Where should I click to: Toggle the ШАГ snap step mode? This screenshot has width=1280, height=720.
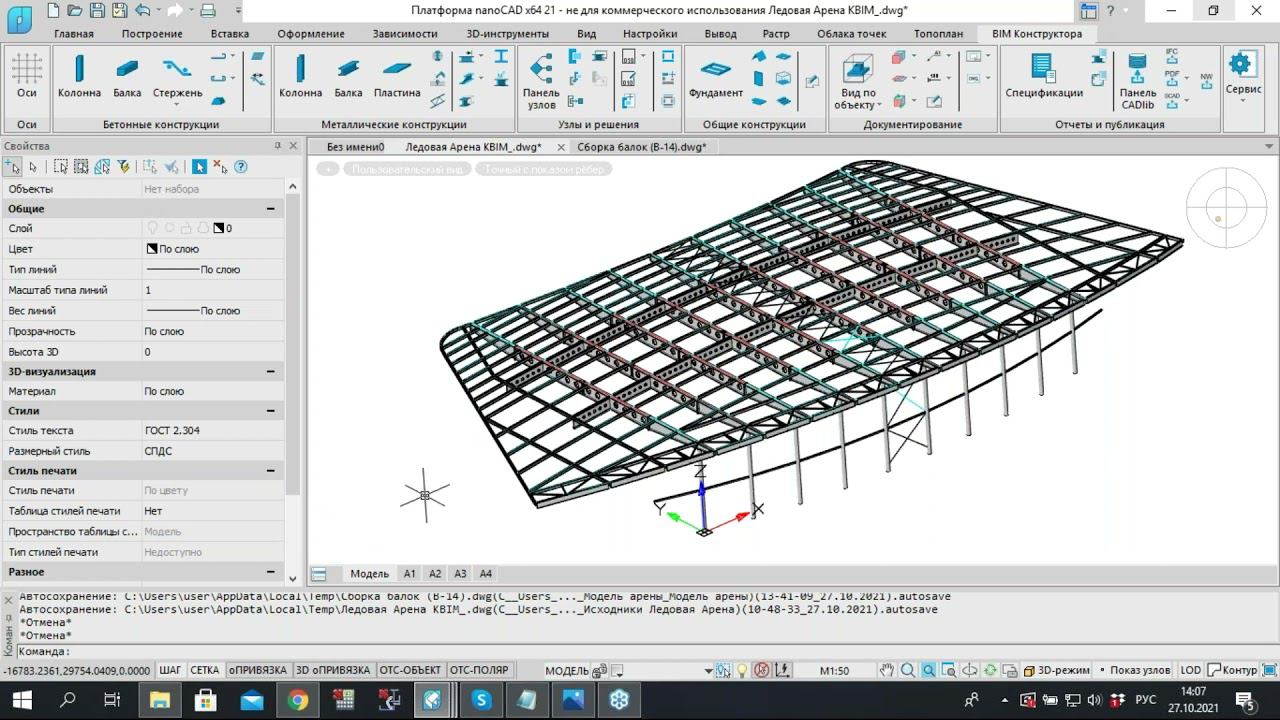click(170, 670)
